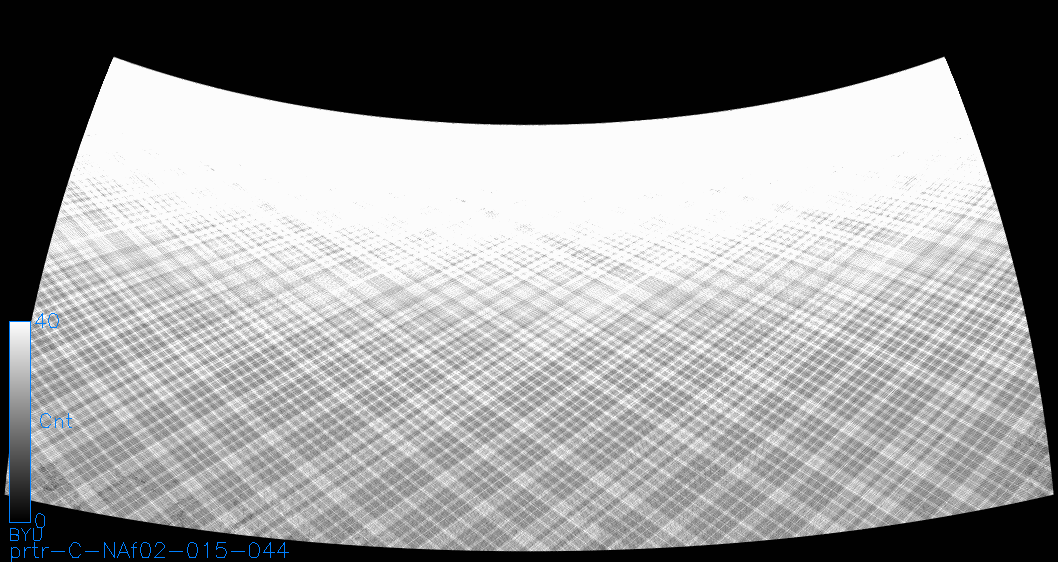Viewport: 1058px width, 562px height.
Task: Select the black bottom end of the colorbar
Action: 19,512
